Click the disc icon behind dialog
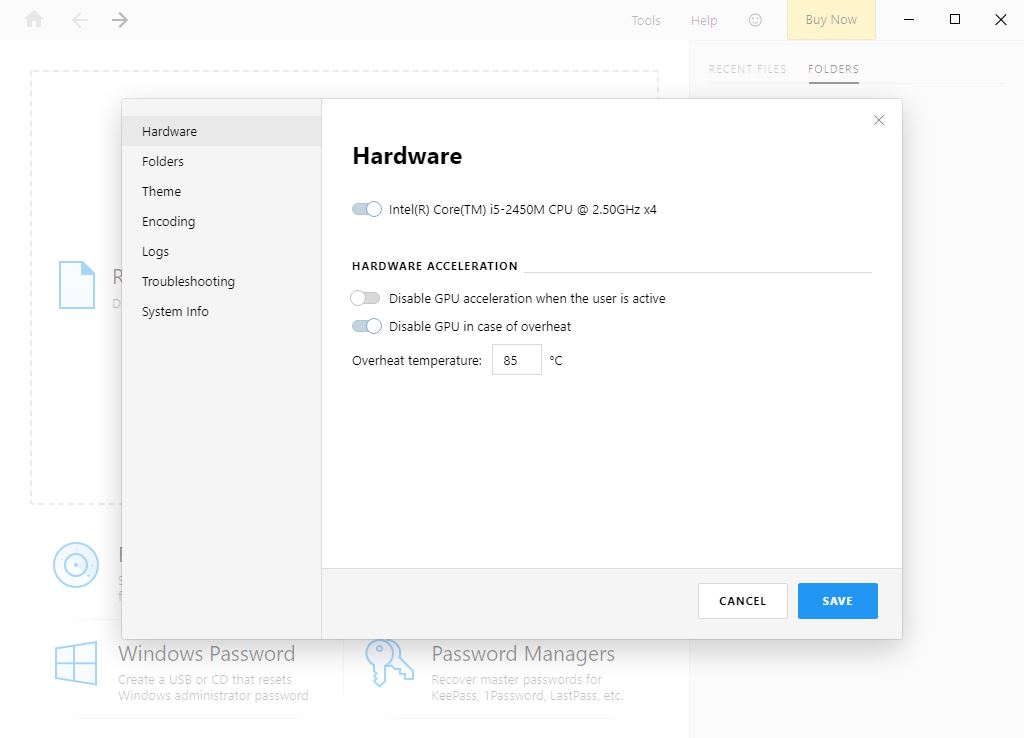The image size is (1024, 738). (x=76, y=565)
